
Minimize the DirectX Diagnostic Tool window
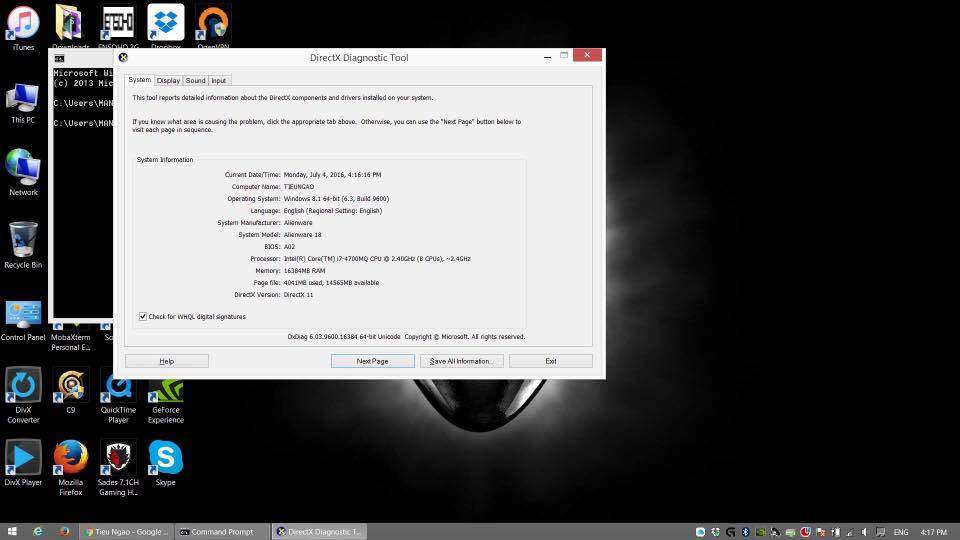pyautogui.click(x=547, y=57)
